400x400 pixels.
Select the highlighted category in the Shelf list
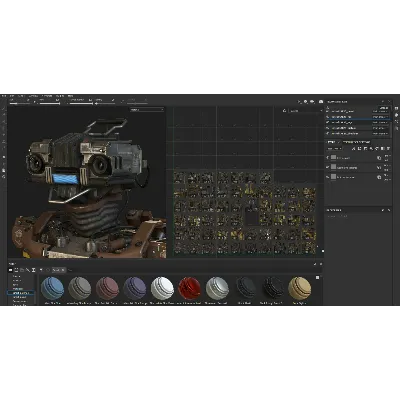tap(20, 293)
